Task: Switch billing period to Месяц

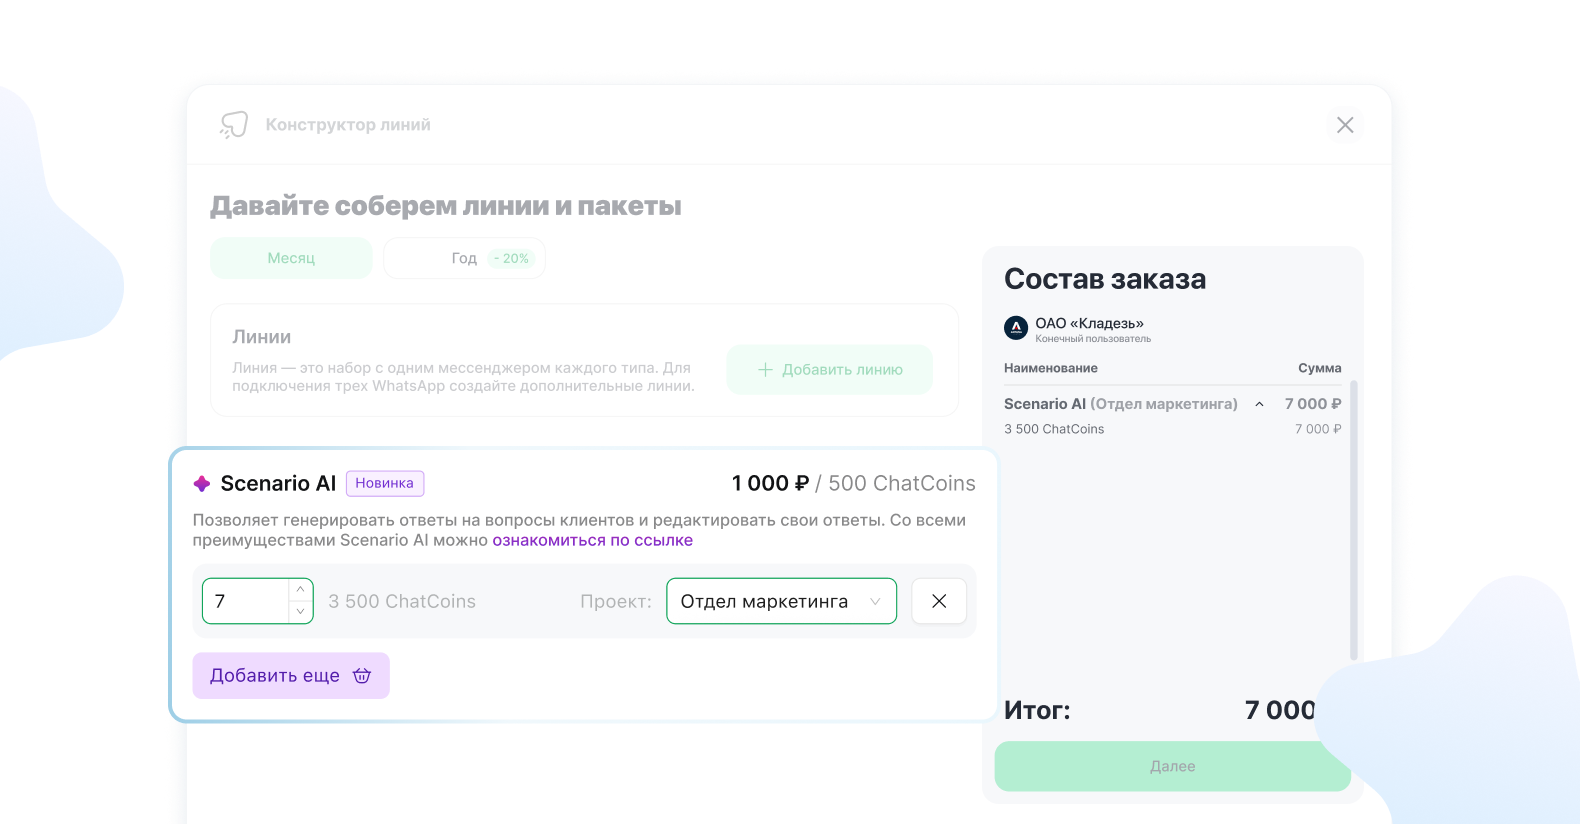Action: [x=291, y=258]
